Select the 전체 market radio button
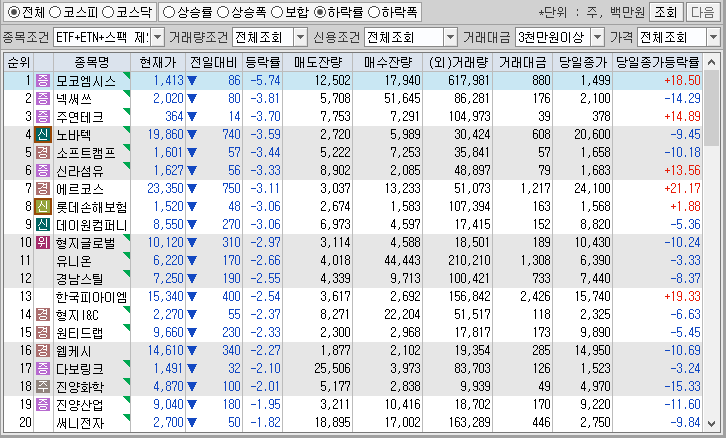 [x=13, y=13]
